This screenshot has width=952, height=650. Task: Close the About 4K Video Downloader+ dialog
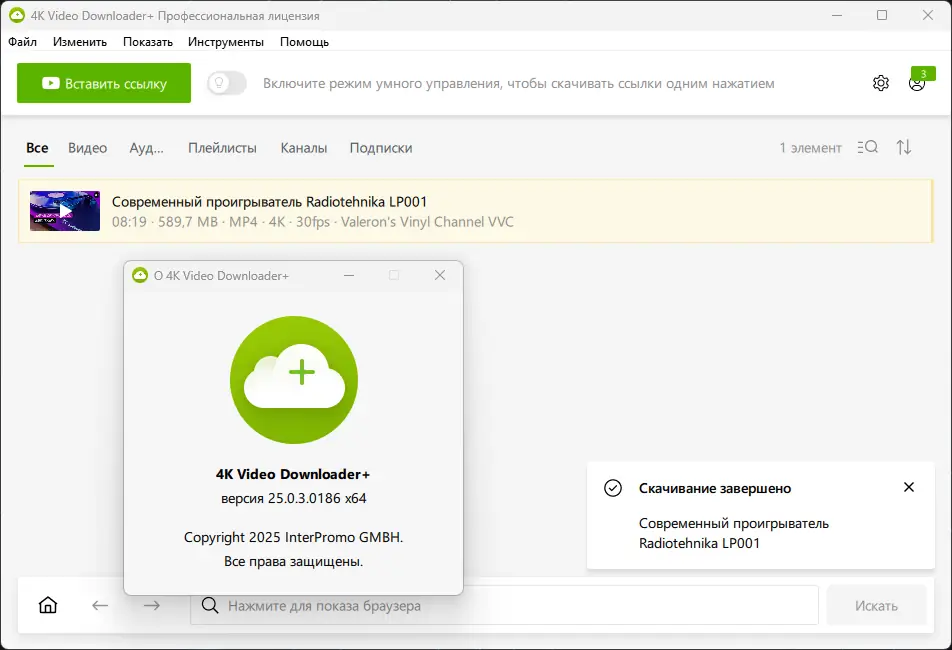point(440,276)
